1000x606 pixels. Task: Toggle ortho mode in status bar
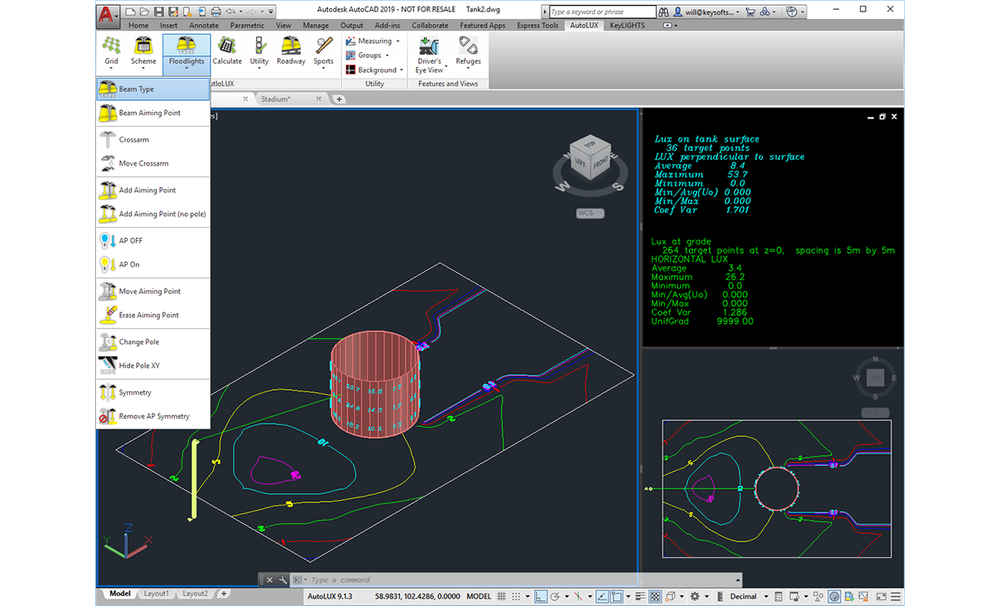(541, 597)
